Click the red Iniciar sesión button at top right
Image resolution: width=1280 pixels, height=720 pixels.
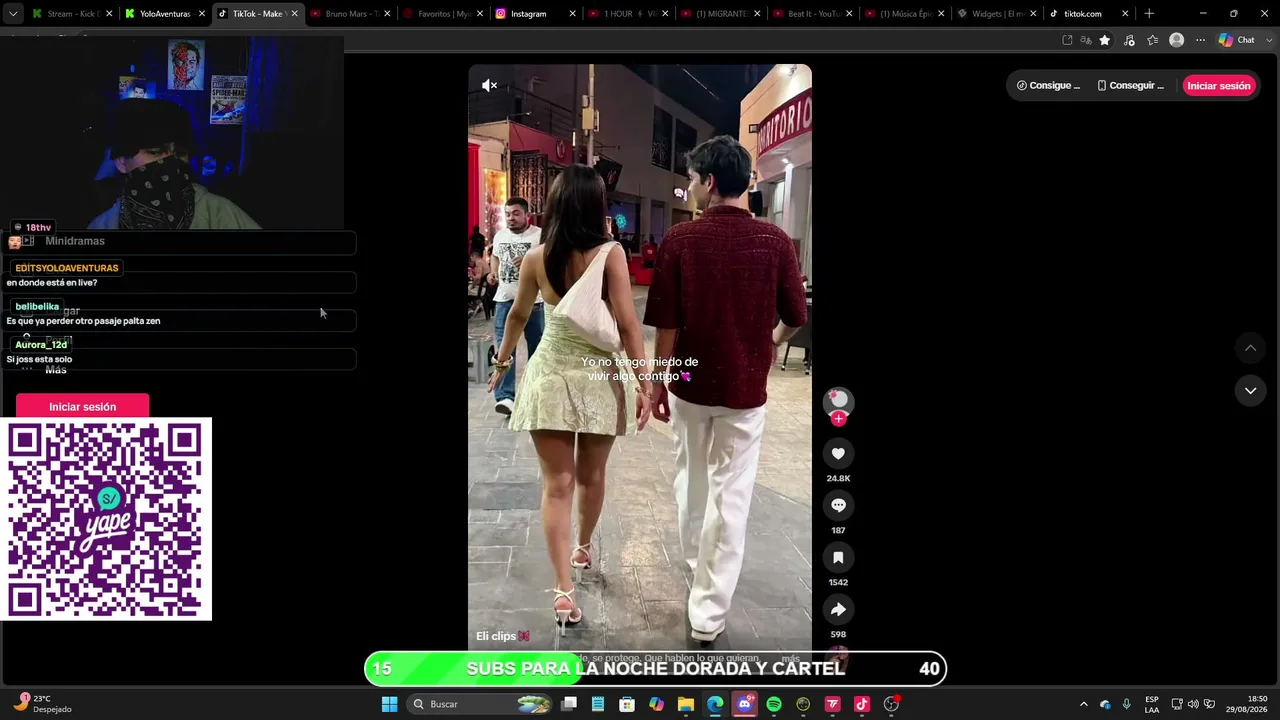click(1219, 86)
